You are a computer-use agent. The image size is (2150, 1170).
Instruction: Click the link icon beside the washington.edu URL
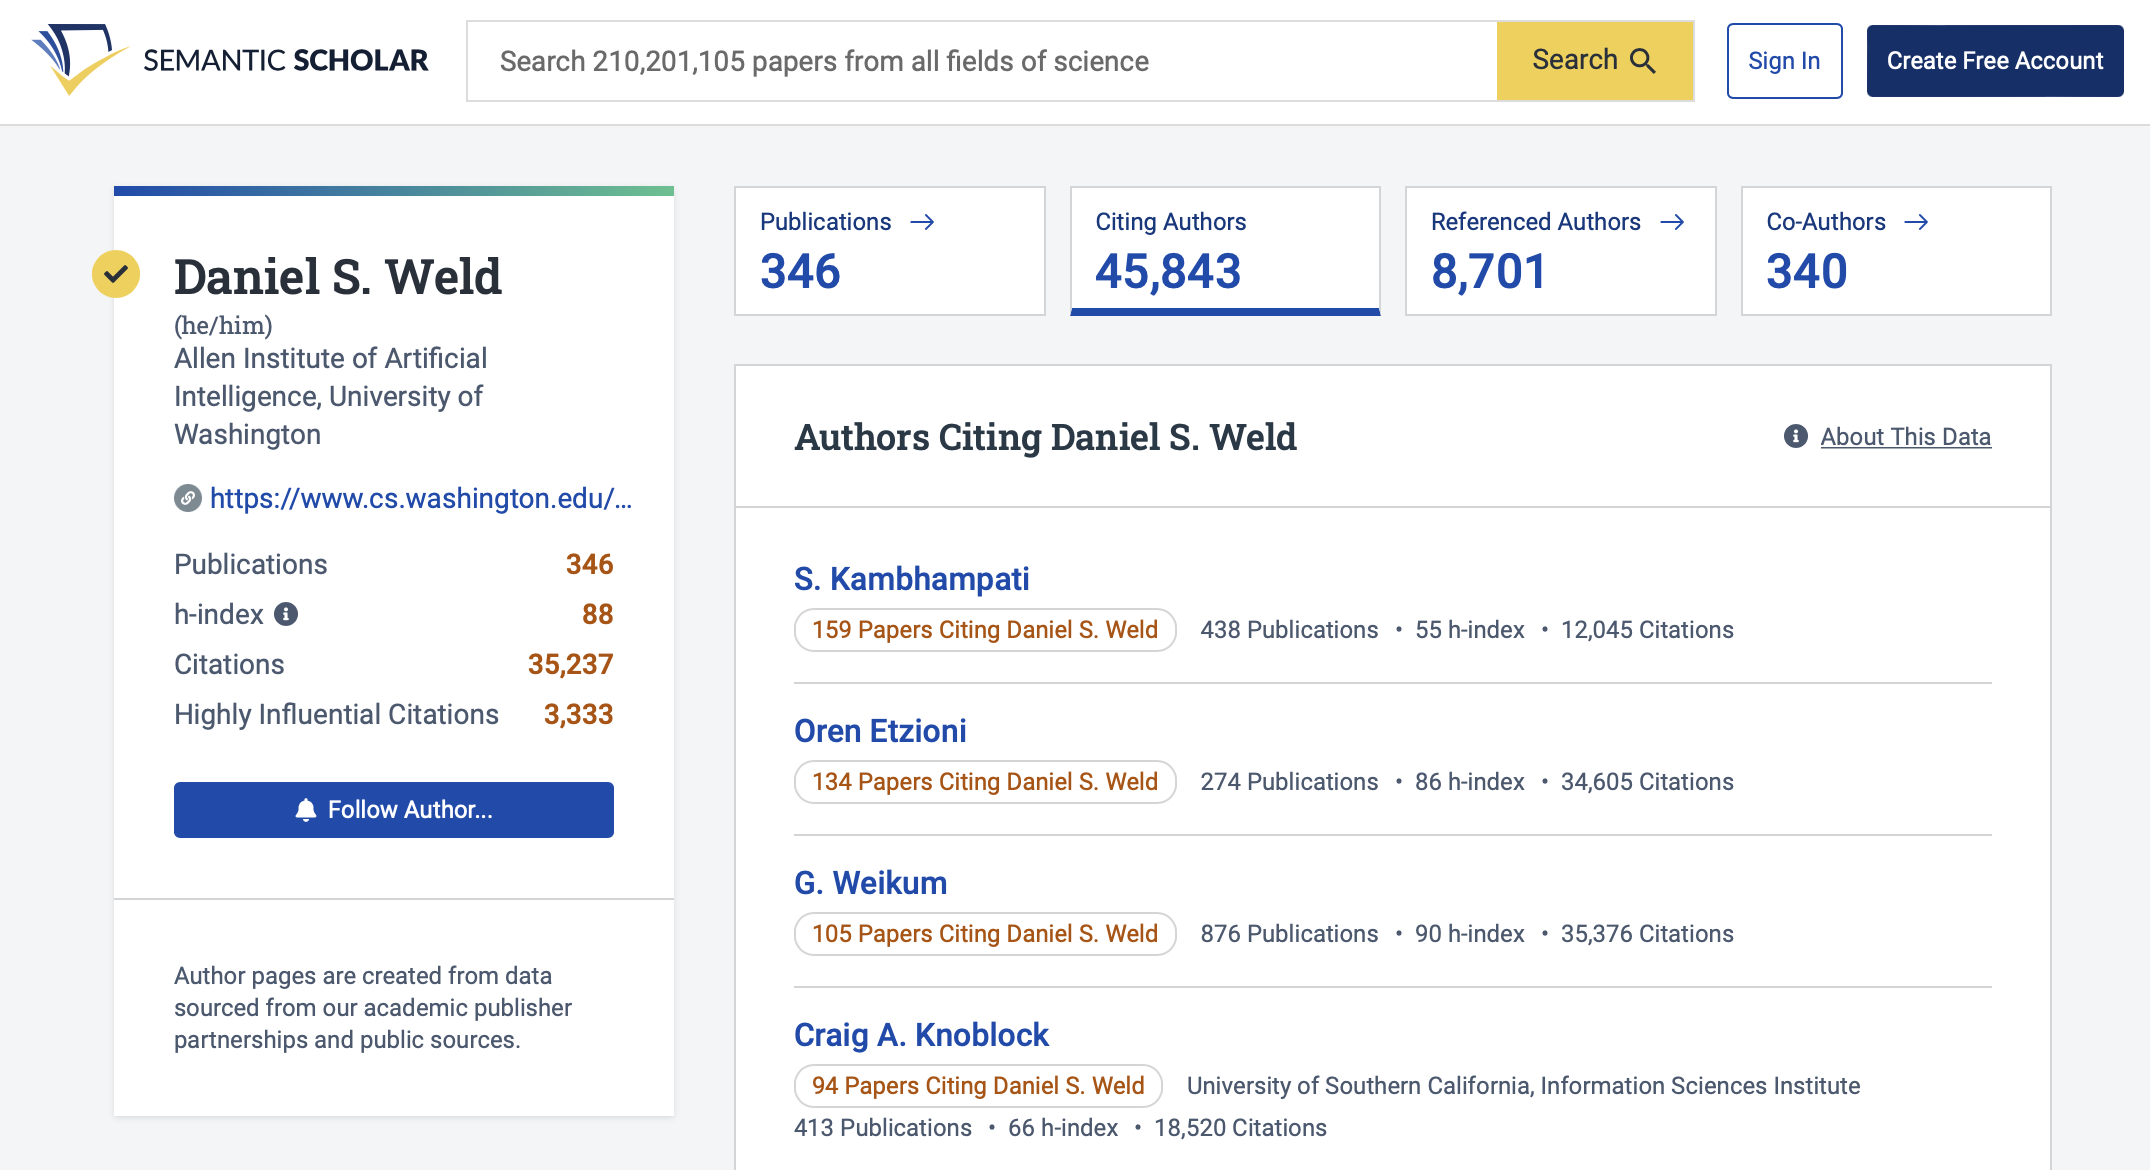click(188, 498)
